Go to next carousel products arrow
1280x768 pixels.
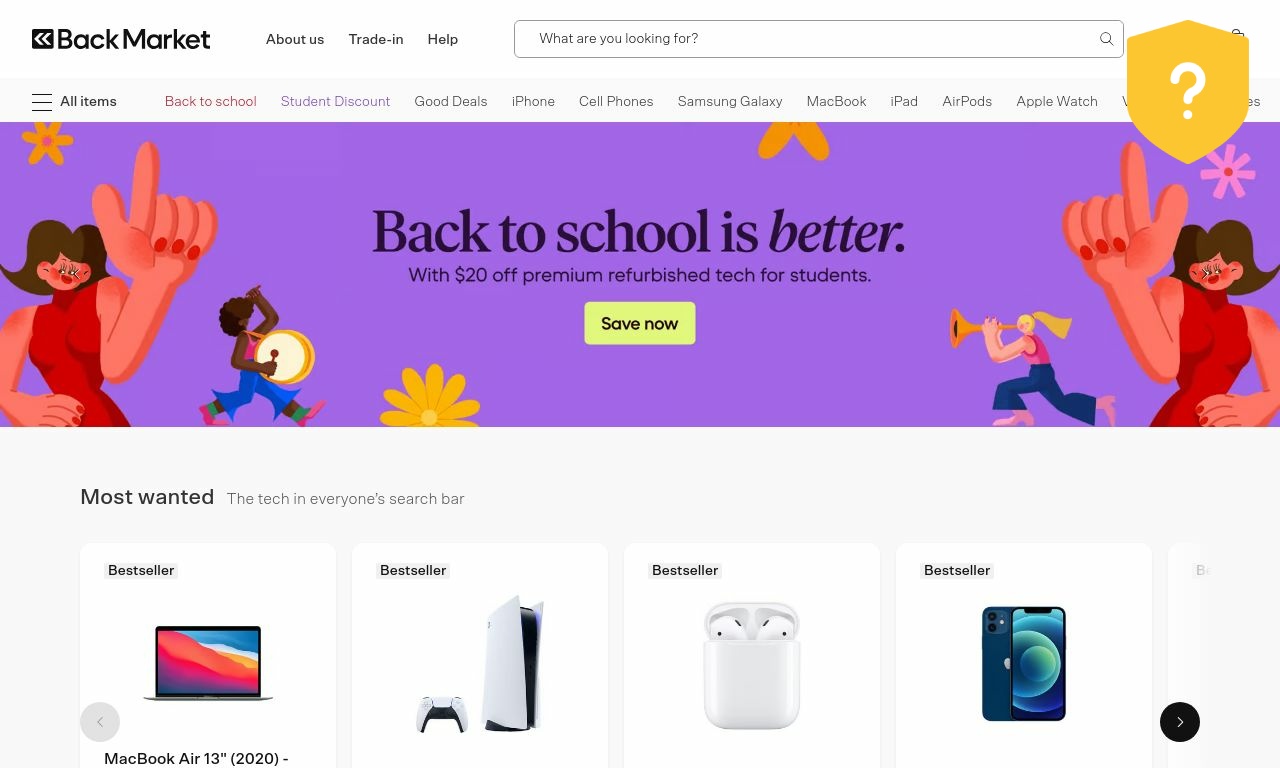[x=1180, y=722]
